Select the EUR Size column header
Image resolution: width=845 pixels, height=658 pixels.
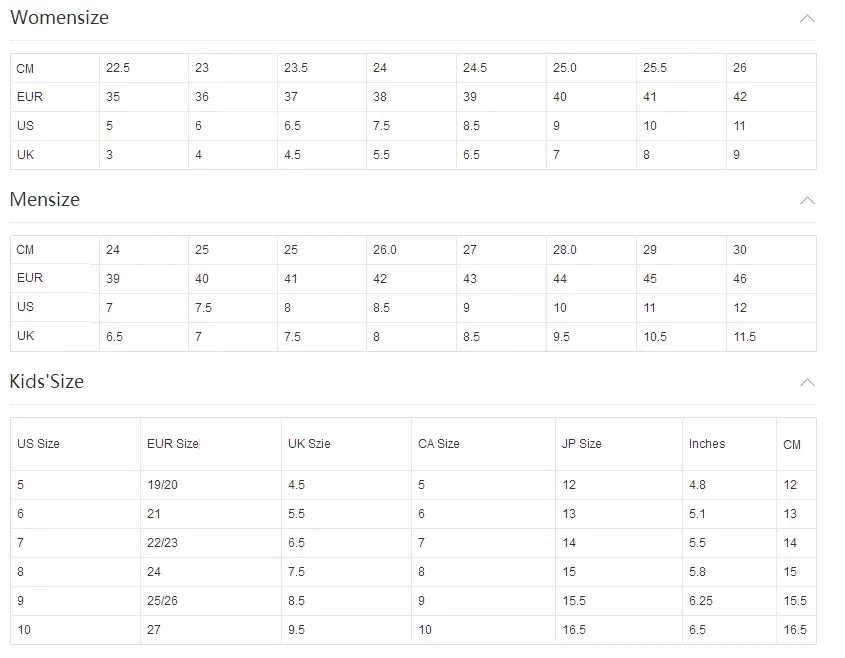(x=173, y=444)
